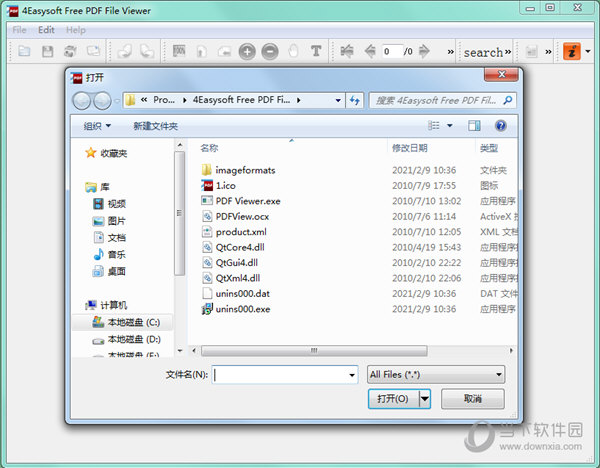This screenshot has width=600, height=468.
Task: Select the Text selection T tool
Action: pos(316,51)
